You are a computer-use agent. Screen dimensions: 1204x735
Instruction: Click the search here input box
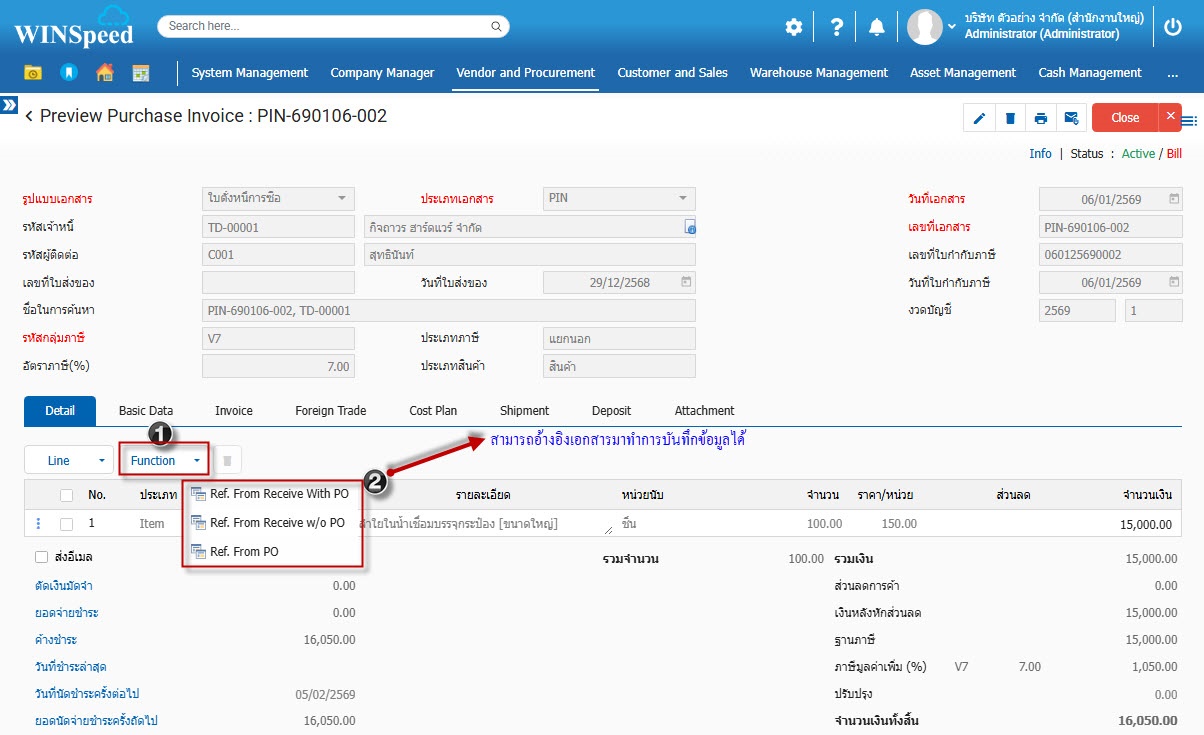333,26
